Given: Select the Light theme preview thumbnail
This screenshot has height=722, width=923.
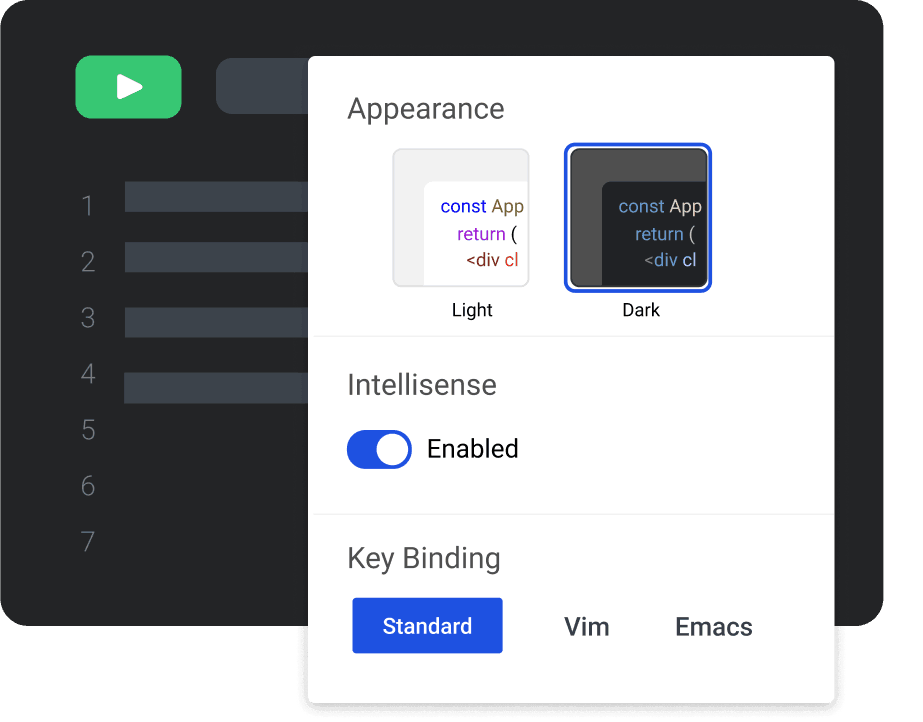Looking at the screenshot, I should 461,218.
